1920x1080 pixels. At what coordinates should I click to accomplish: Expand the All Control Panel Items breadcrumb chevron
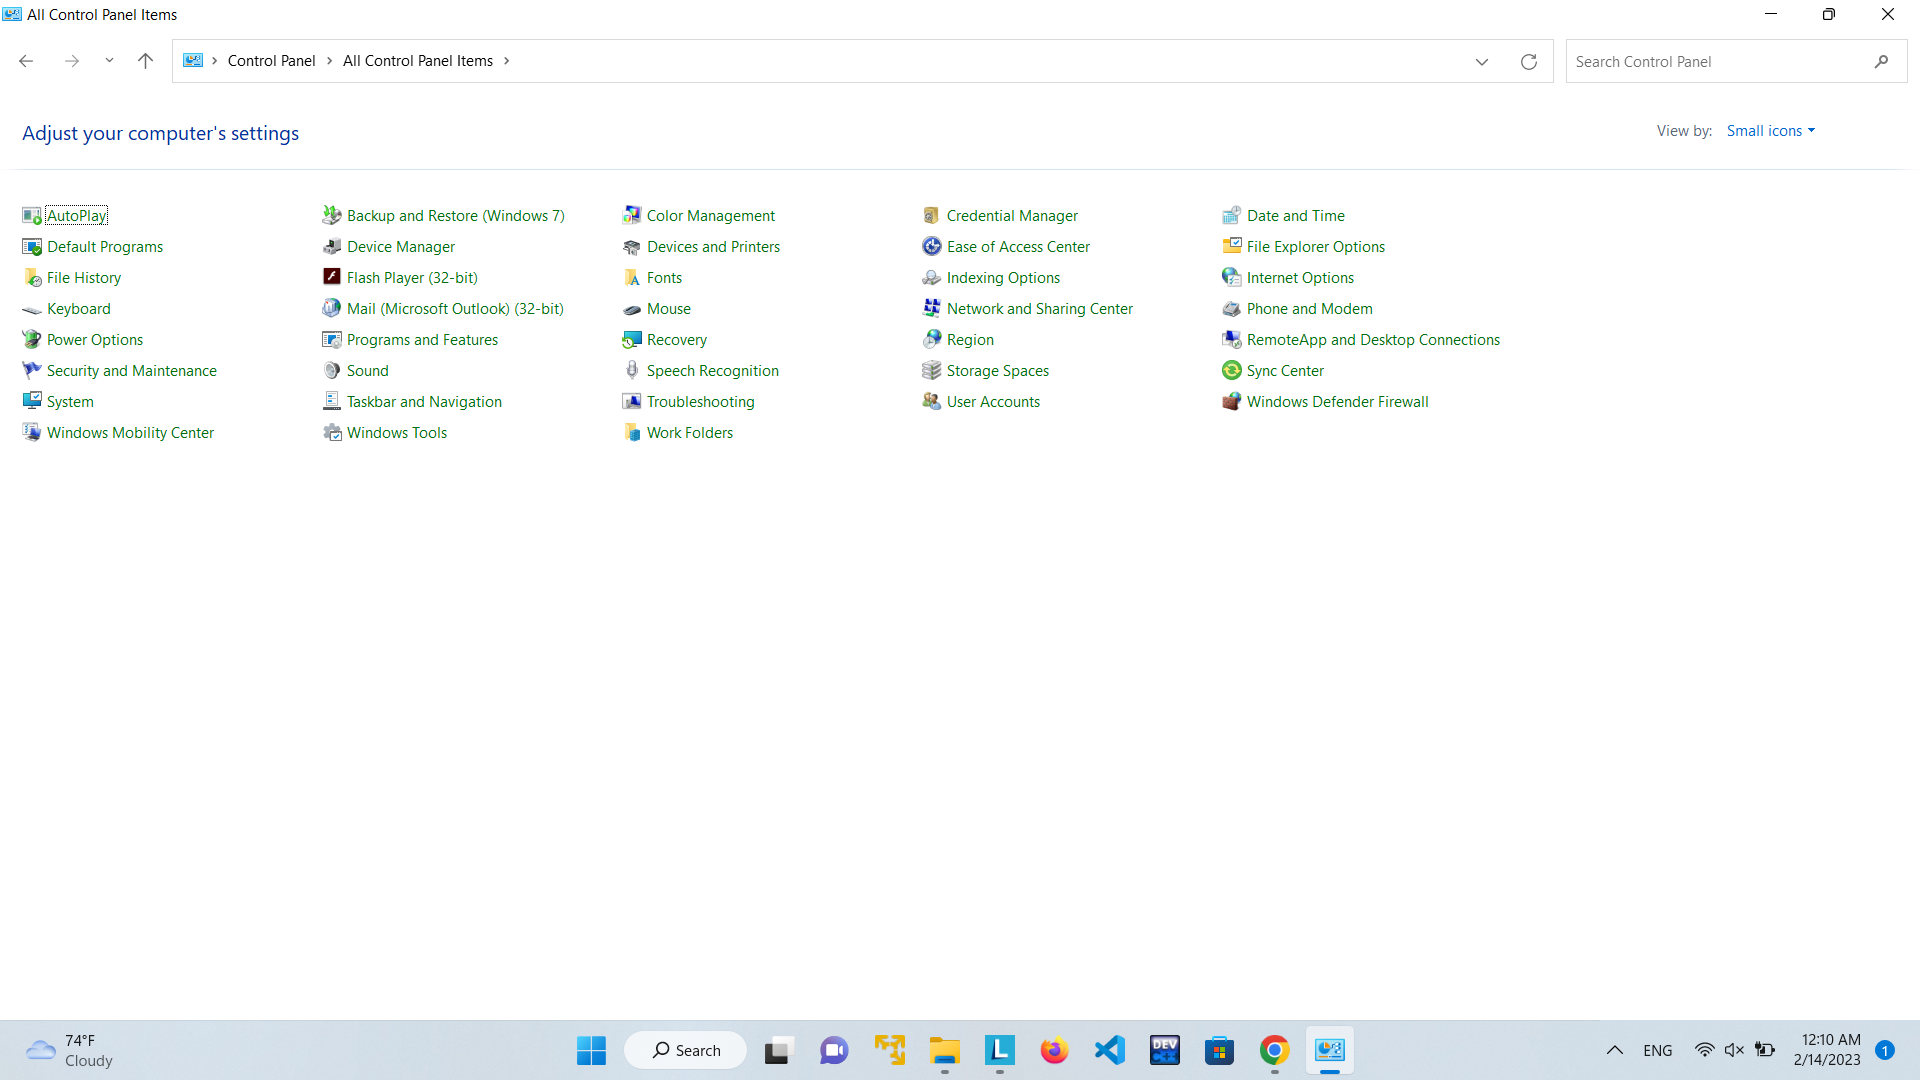click(x=507, y=61)
